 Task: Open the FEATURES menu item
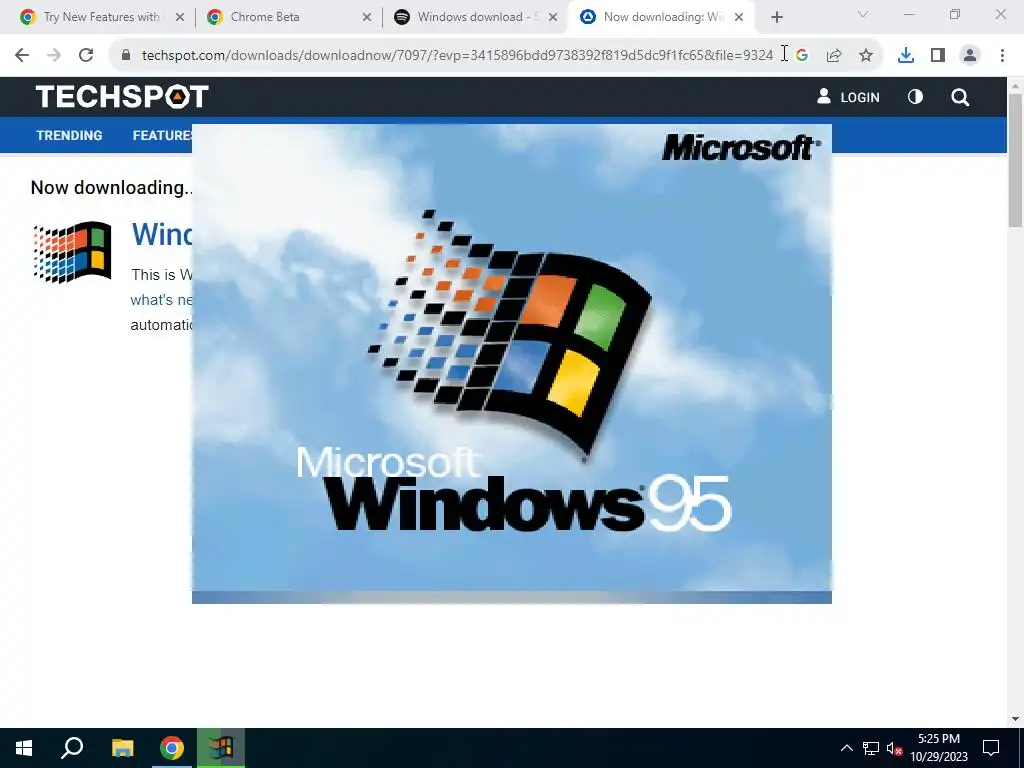(162, 135)
